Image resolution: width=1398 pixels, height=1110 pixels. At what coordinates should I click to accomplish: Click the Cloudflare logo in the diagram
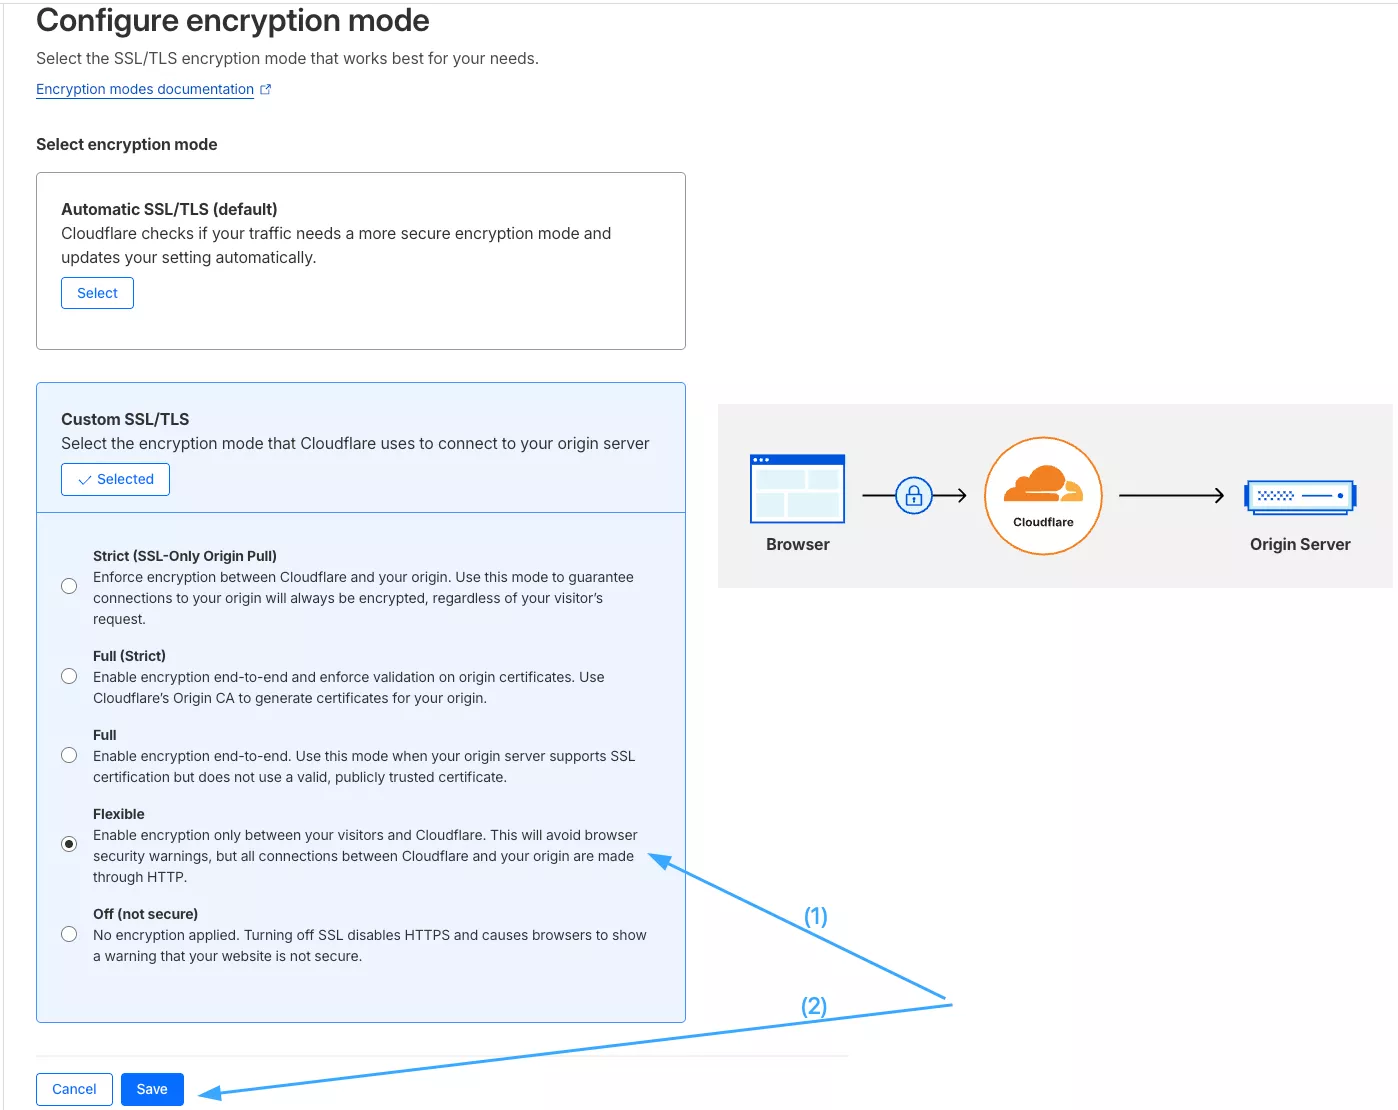[1043, 489]
